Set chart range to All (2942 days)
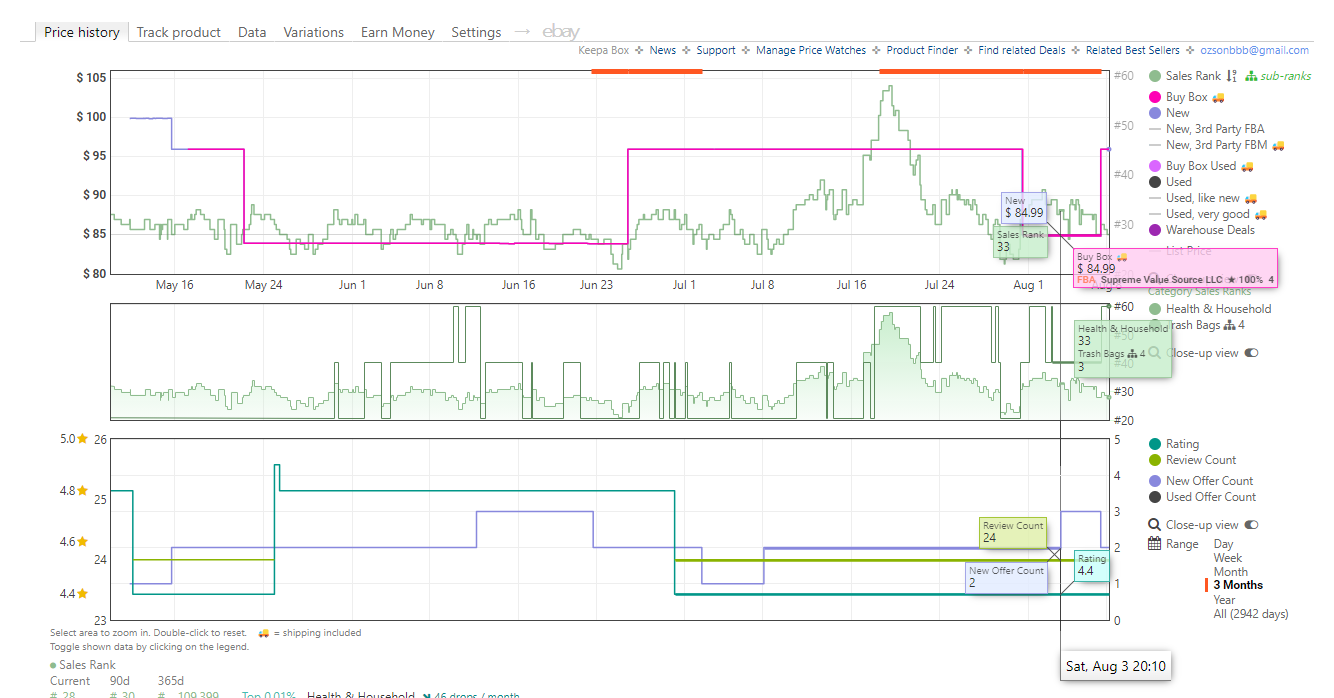Viewport: 1334px width, 698px height. pos(1251,614)
